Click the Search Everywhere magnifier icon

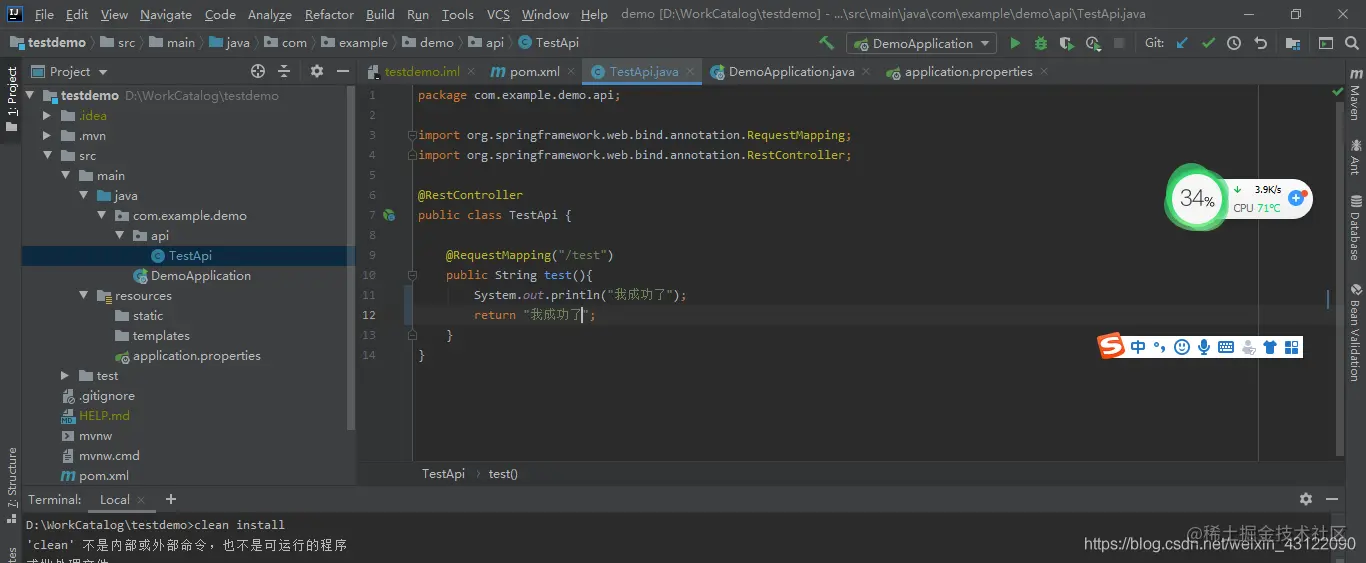(1352, 43)
